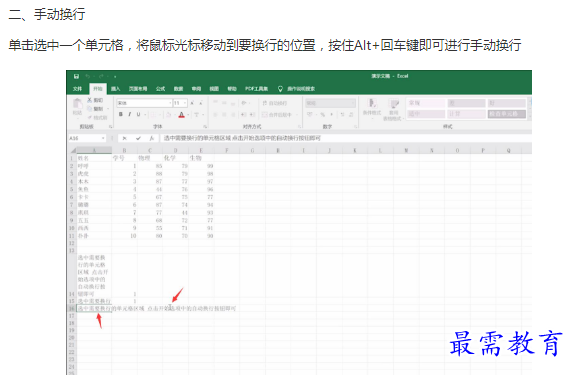571x375 pixels.
Task: Open the File (文件) tab
Action: coord(78,88)
